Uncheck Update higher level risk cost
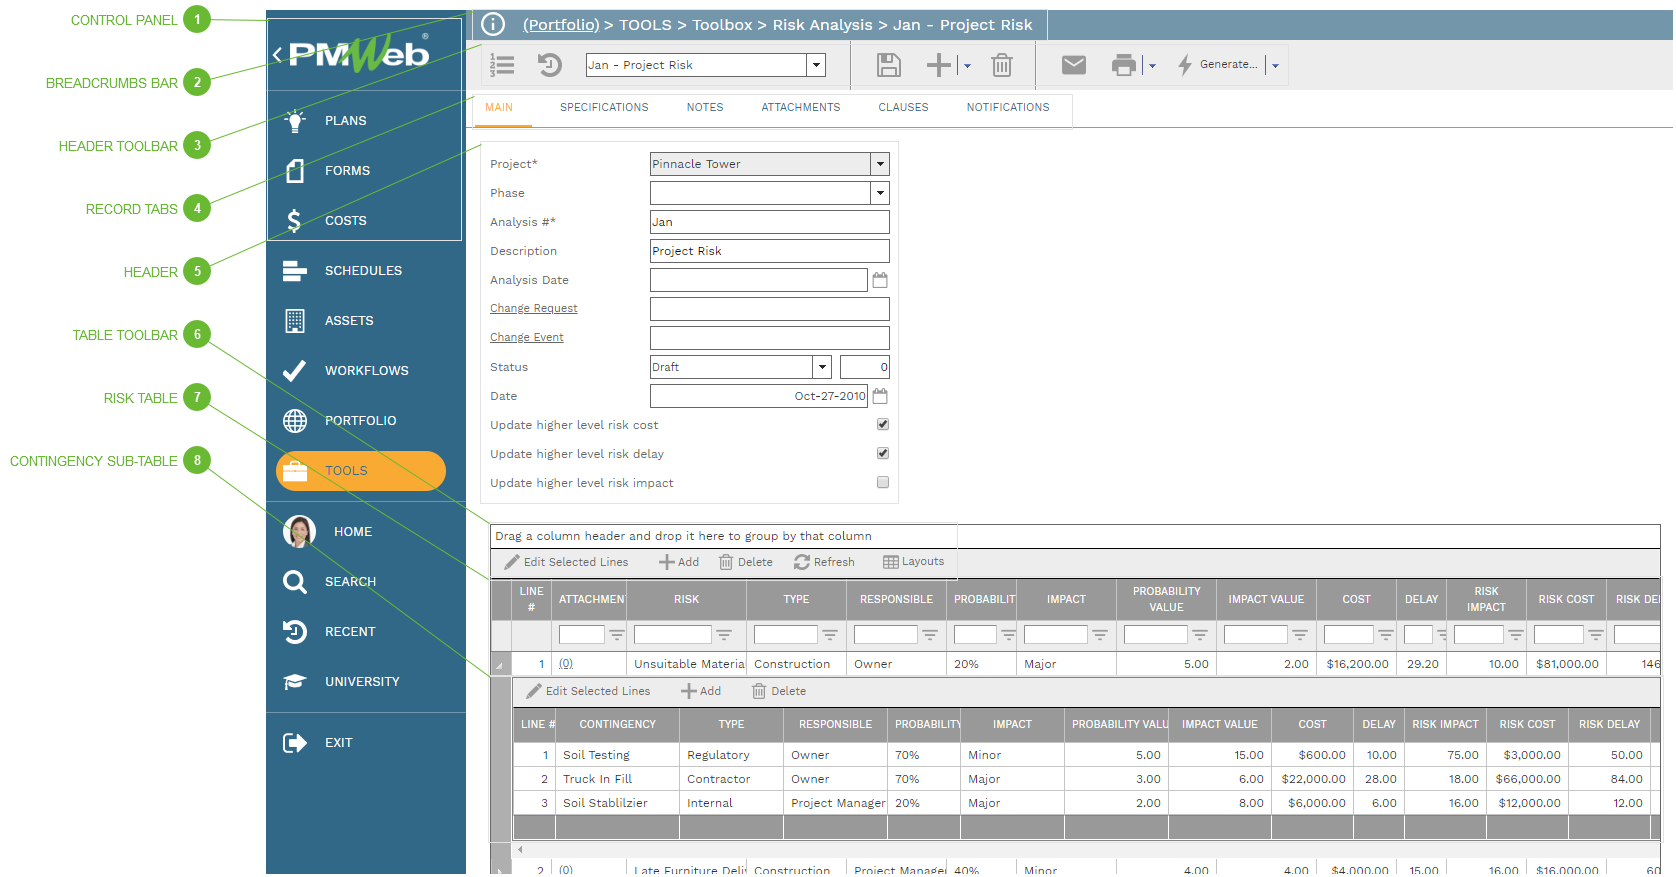Viewport: 1676px width, 877px height. tap(883, 424)
